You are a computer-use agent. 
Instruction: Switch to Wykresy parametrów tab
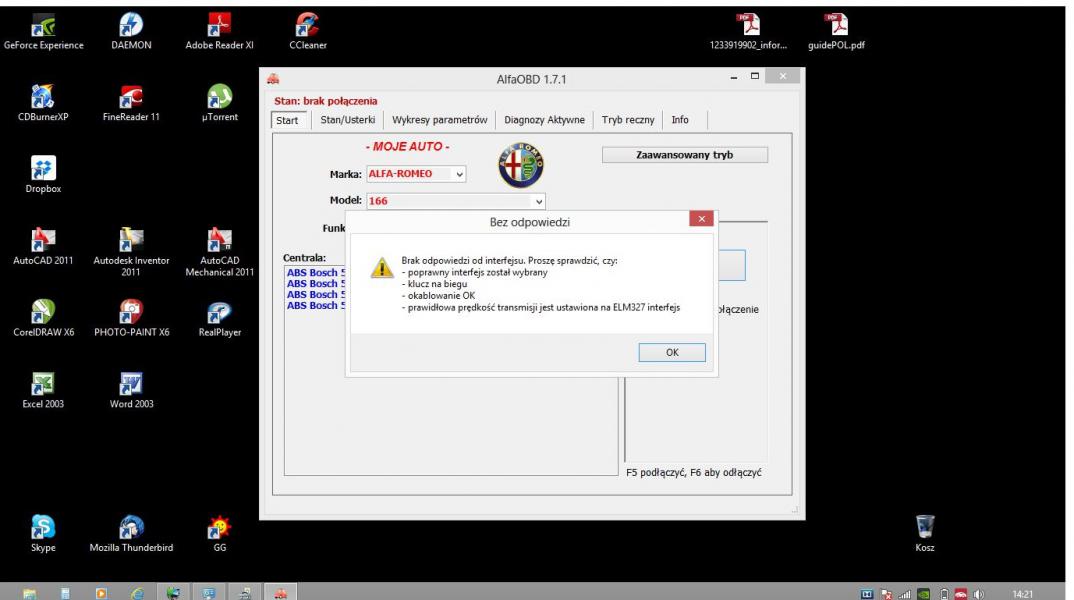click(x=440, y=120)
